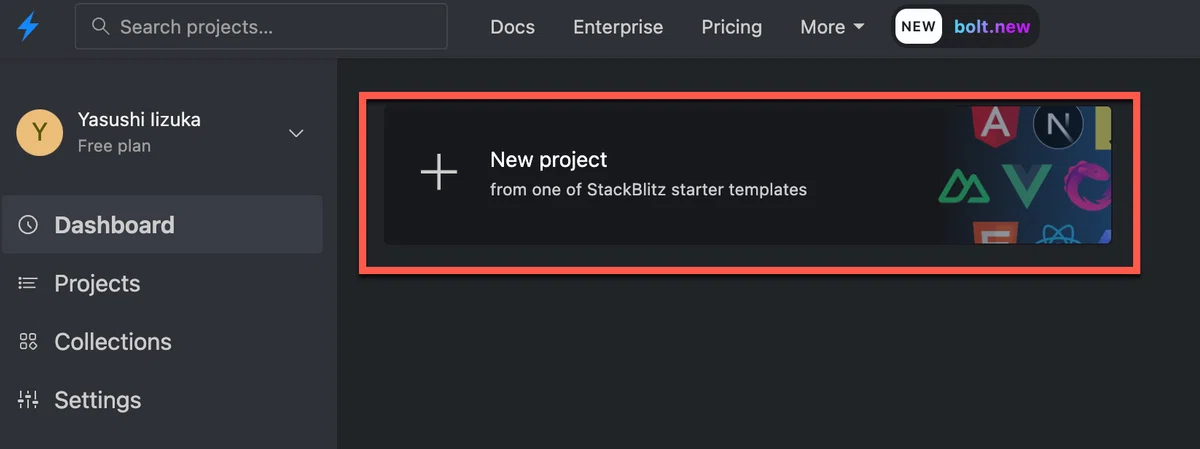Screen dimensions: 1200x449
Task: Click the green Vue logo in thumbnail
Action: pyautogui.click(x=1026, y=185)
